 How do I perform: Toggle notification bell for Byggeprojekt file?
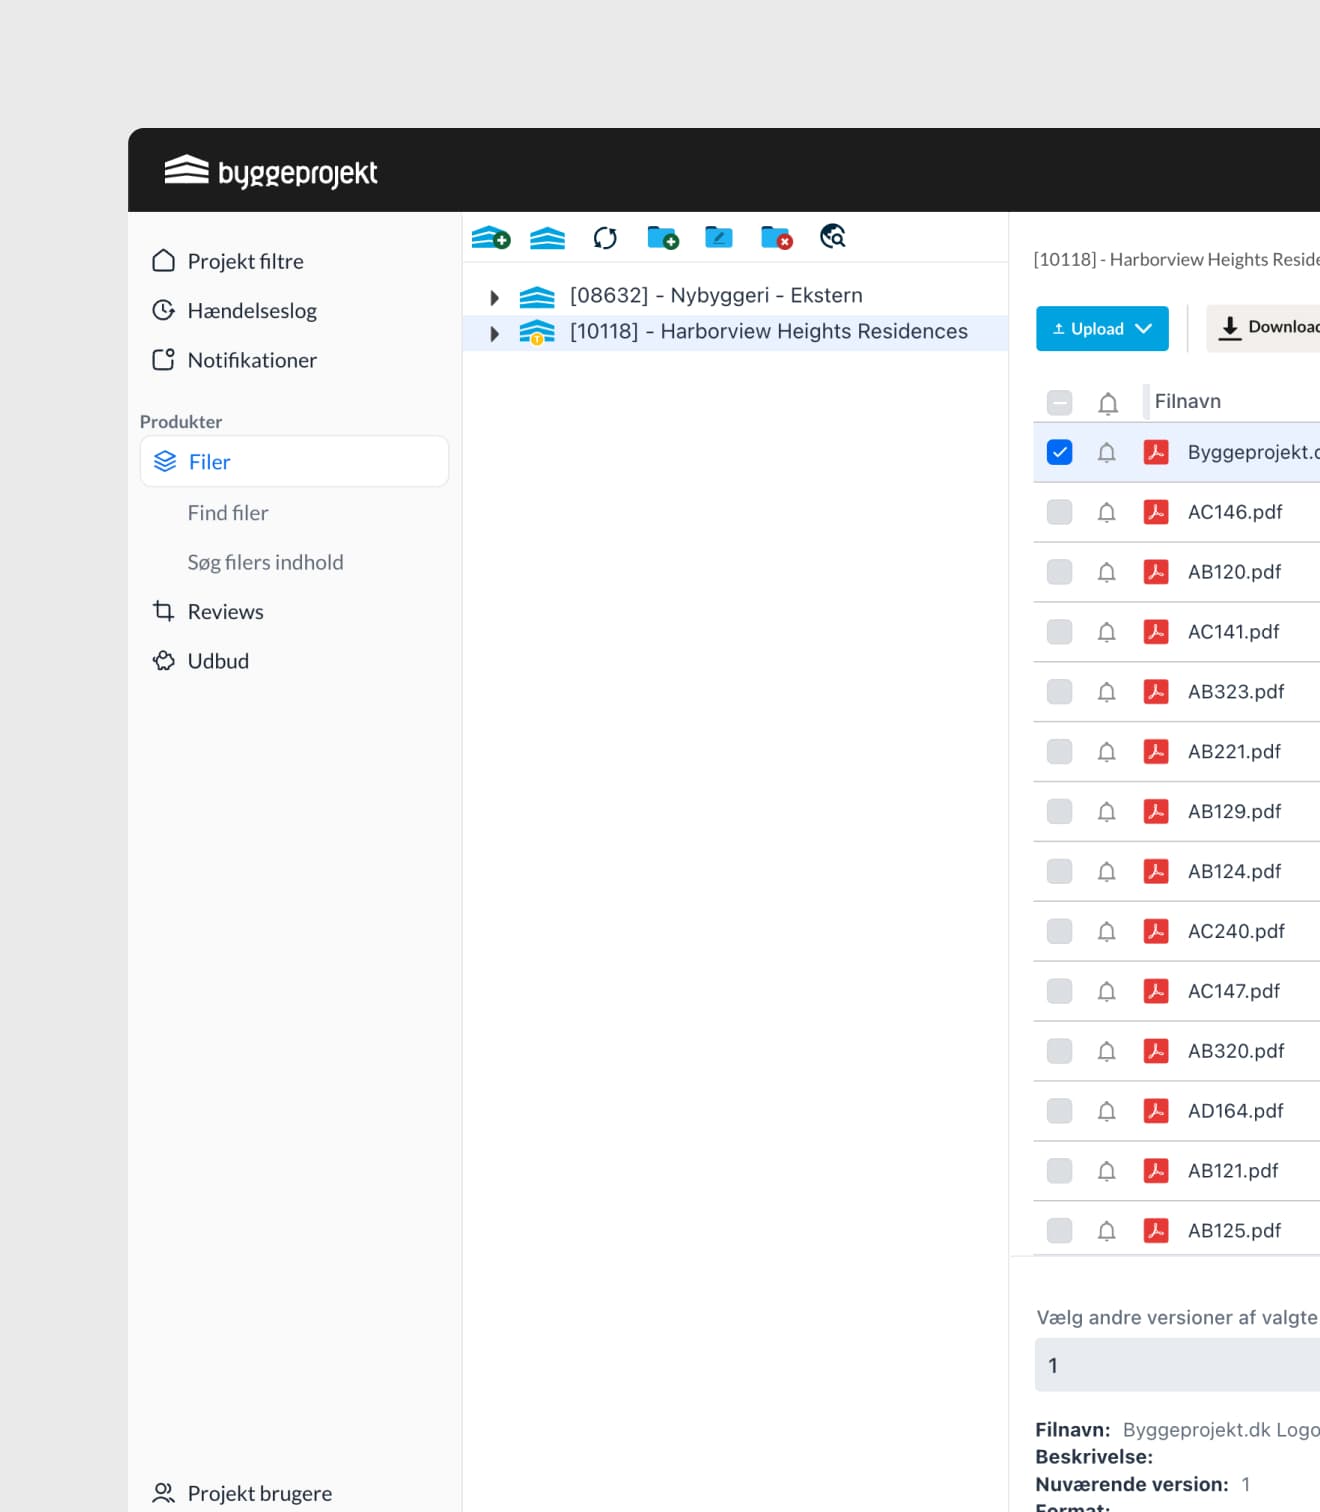pos(1107,453)
